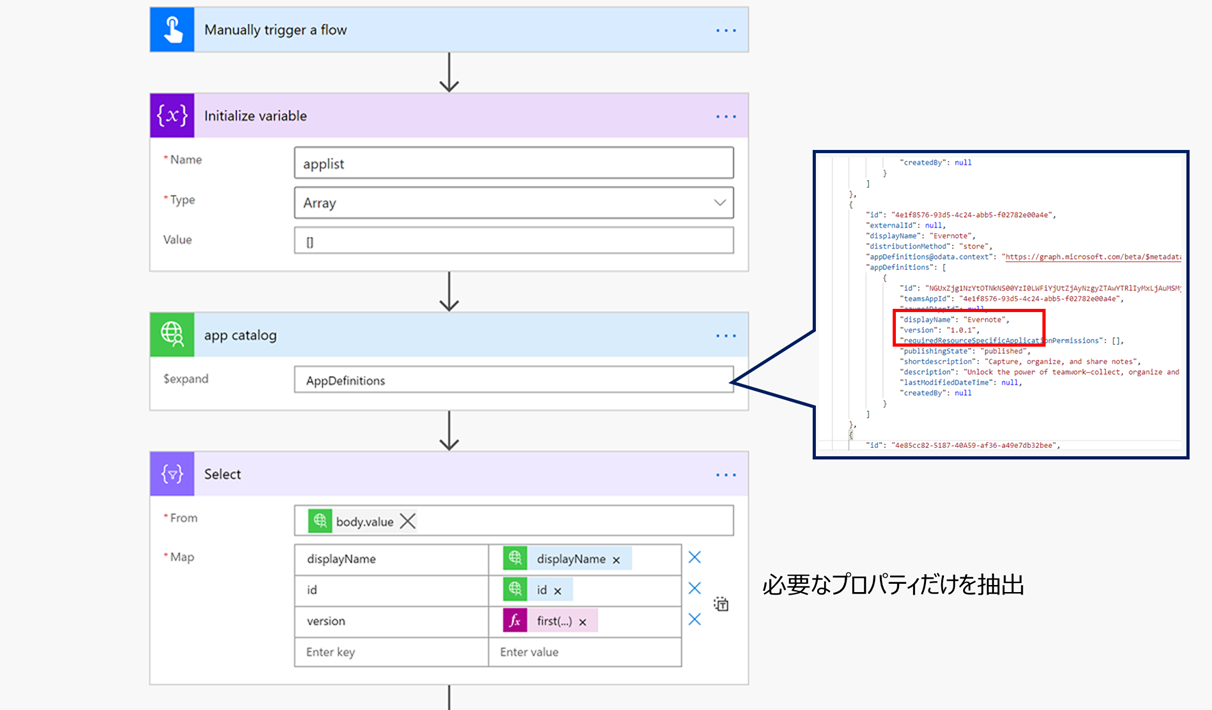Click the id dynamic content token
Screen dimensions: 1212x710
538,590
